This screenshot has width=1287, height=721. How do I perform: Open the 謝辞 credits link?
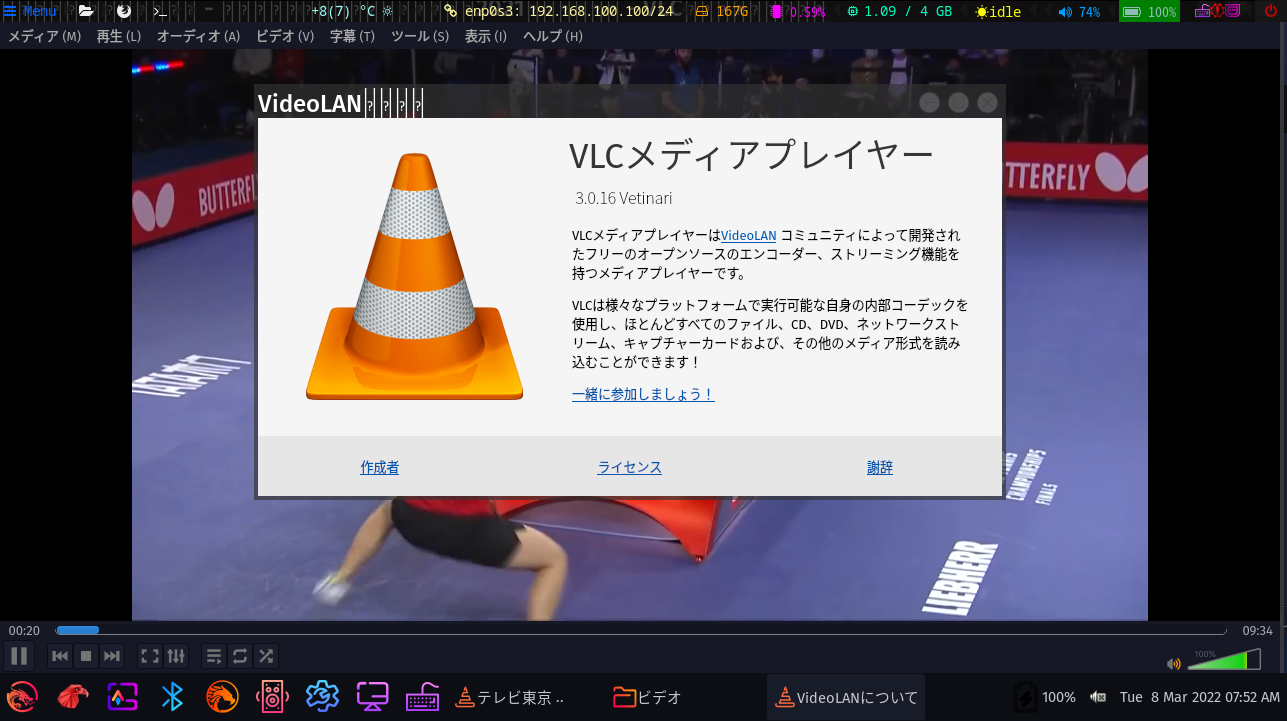click(880, 467)
